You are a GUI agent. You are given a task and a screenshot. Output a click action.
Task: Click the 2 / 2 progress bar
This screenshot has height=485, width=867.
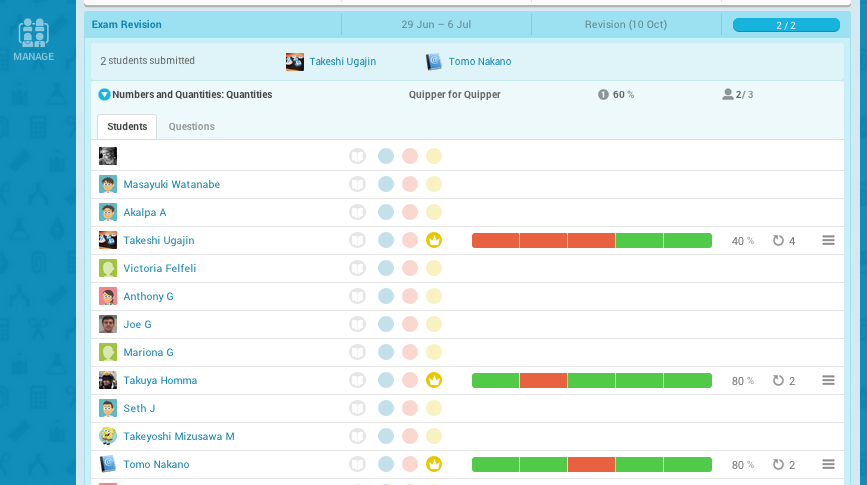[x=786, y=25]
